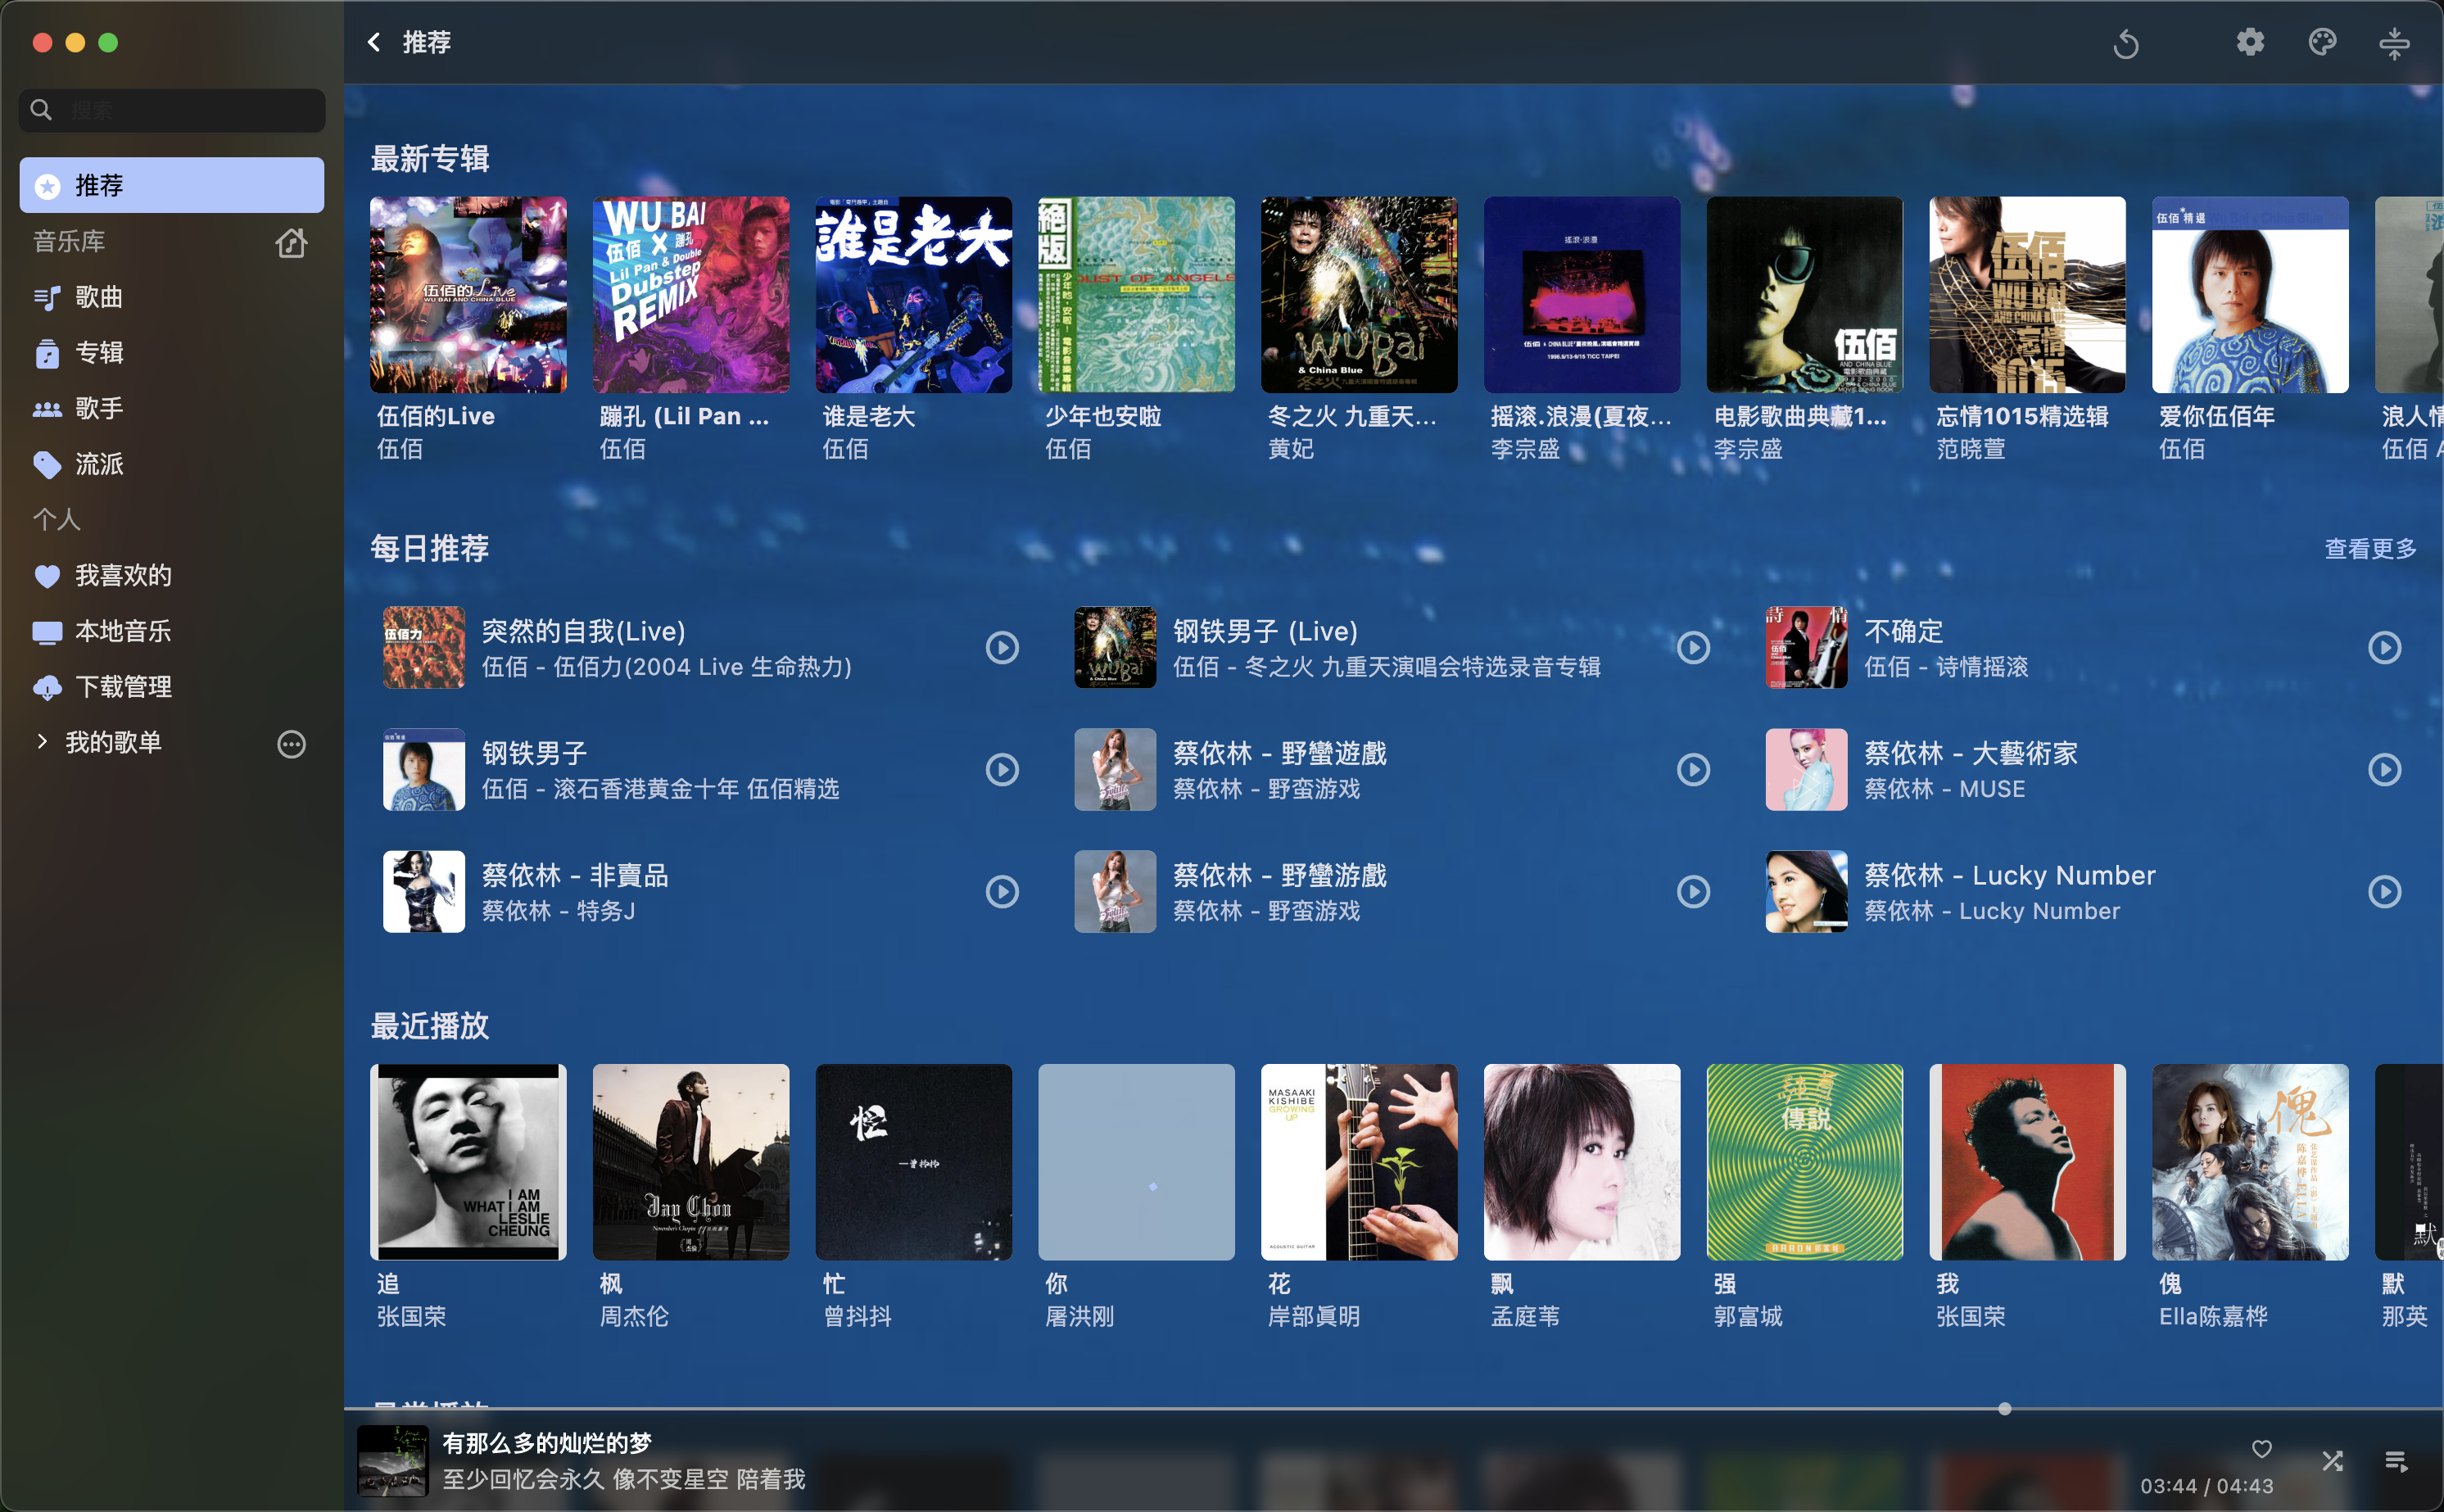Click artist name 黄妃 under 冬之火
The image size is (2444, 1512).
(1291, 449)
